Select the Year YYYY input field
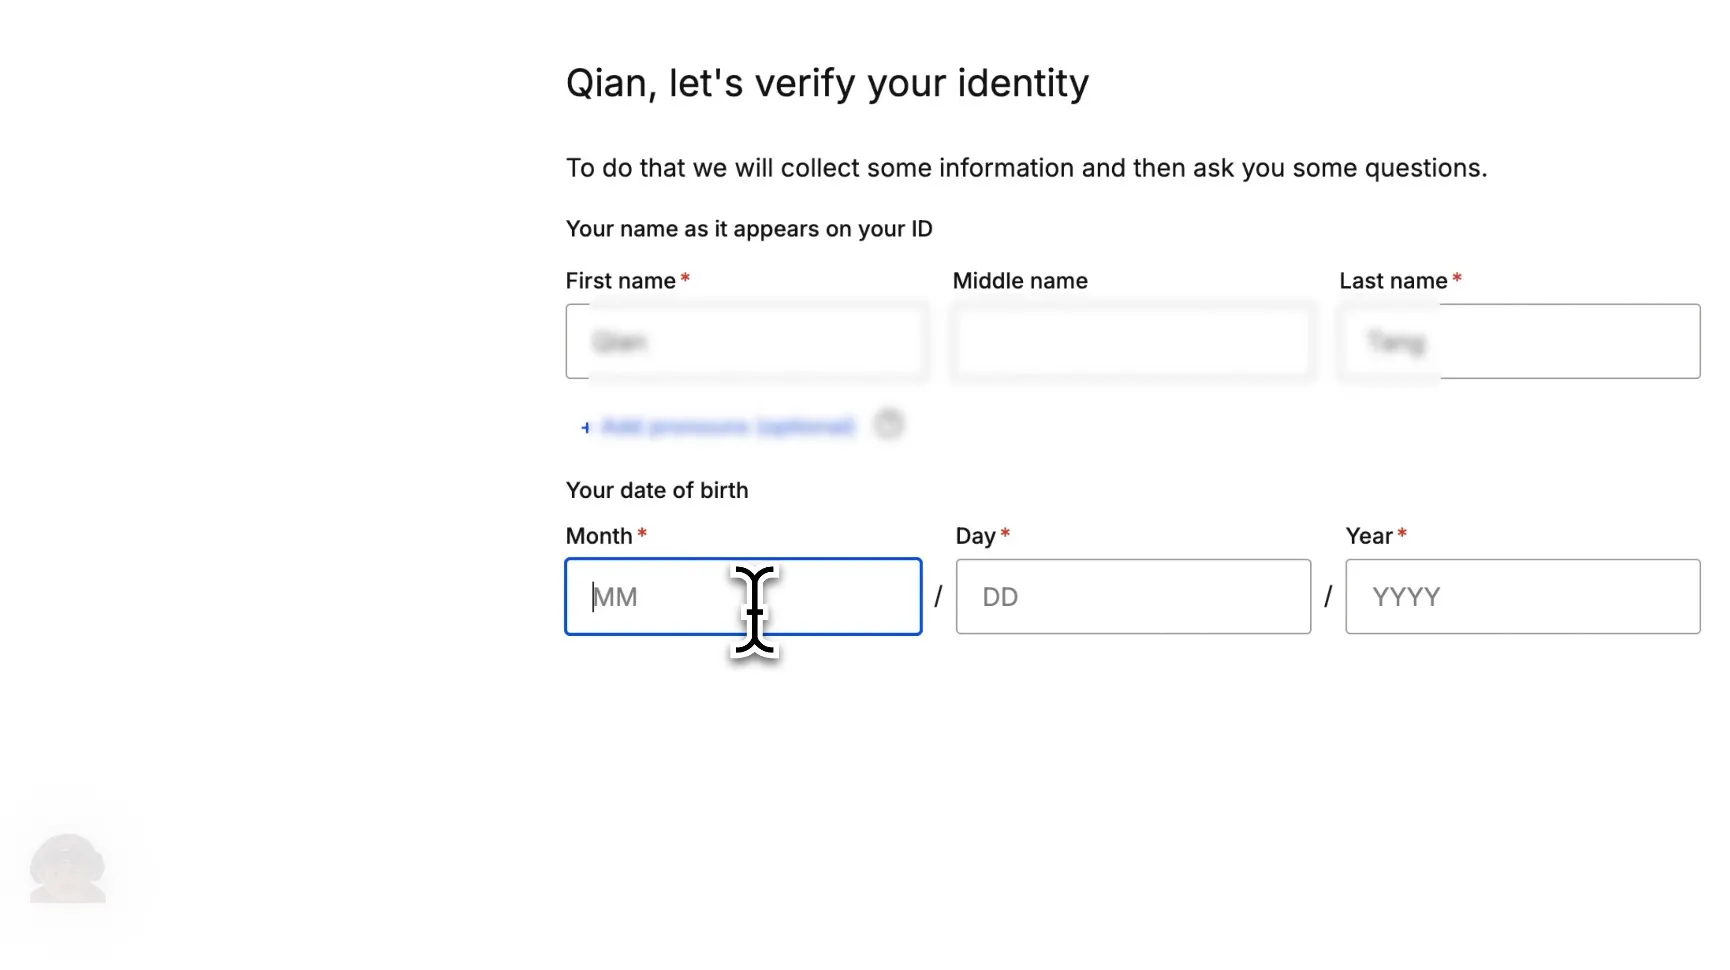 (x=1523, y=597)
